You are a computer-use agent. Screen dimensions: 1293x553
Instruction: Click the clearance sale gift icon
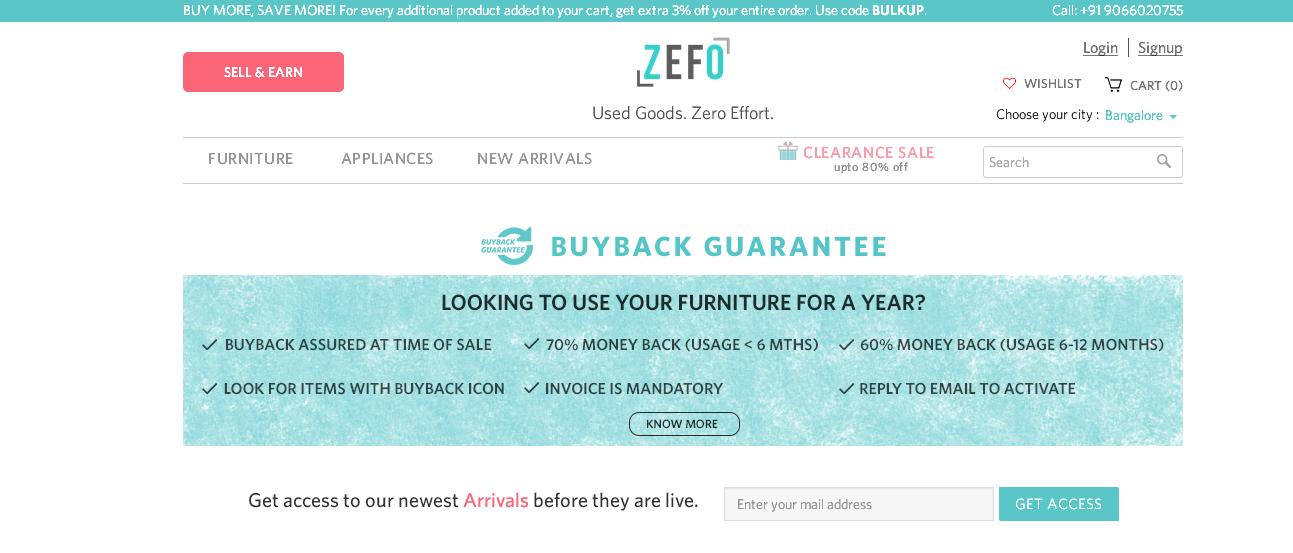click(x=788, y=151)
